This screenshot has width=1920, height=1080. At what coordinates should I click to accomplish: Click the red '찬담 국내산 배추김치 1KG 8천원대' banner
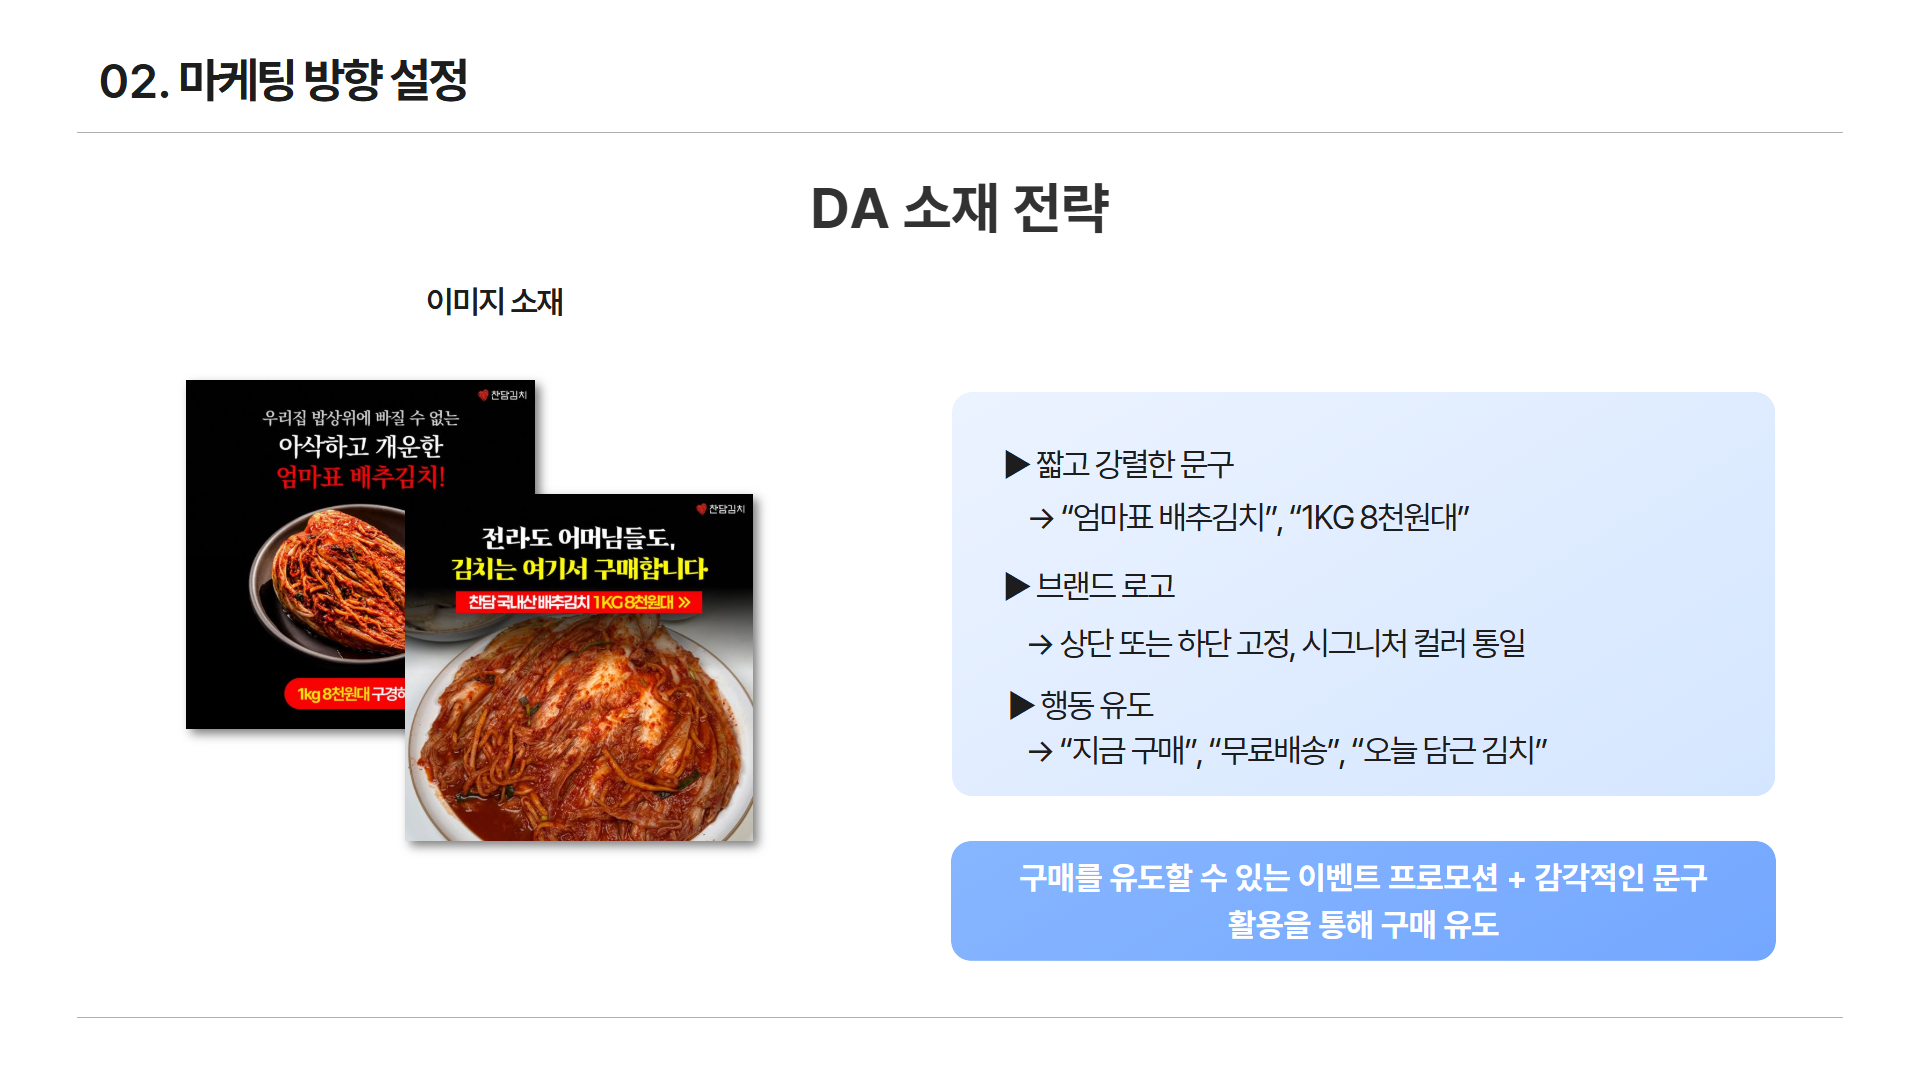[x=579, y=602]
